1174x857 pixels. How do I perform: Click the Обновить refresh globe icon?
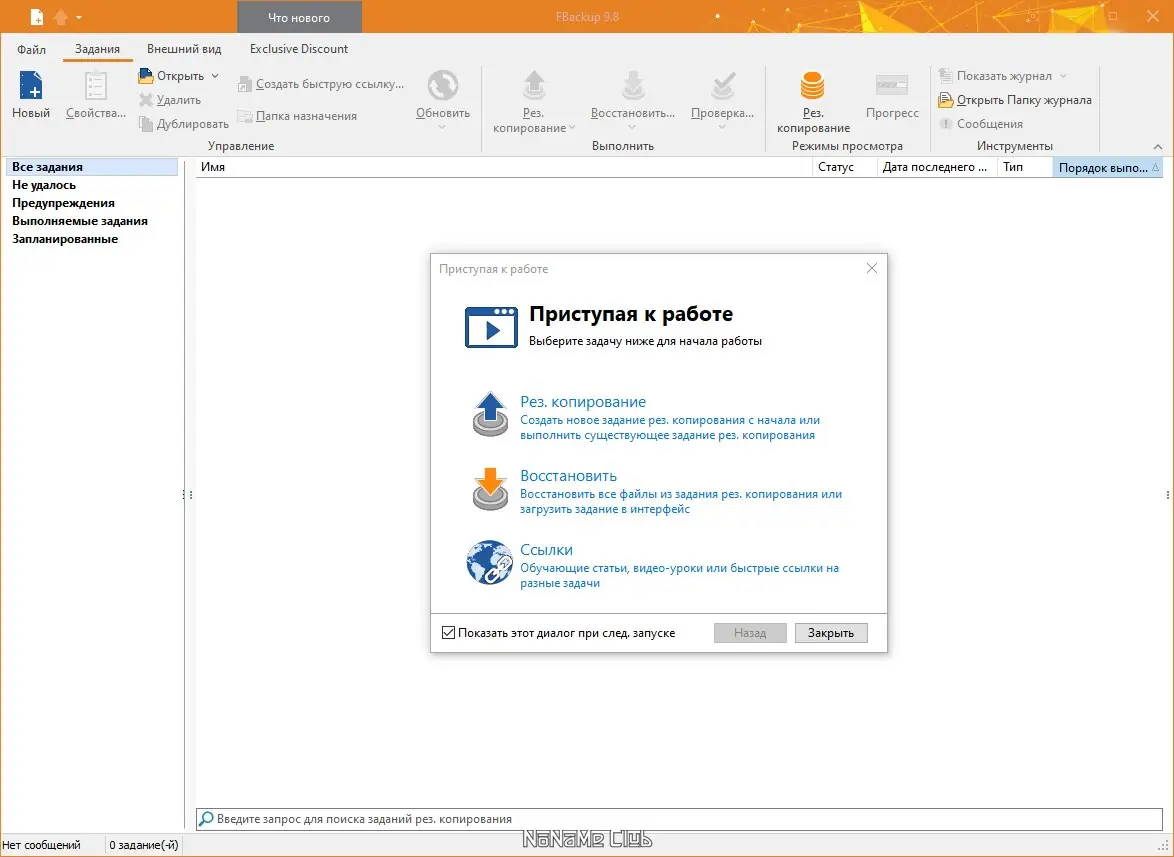(442, 85)
